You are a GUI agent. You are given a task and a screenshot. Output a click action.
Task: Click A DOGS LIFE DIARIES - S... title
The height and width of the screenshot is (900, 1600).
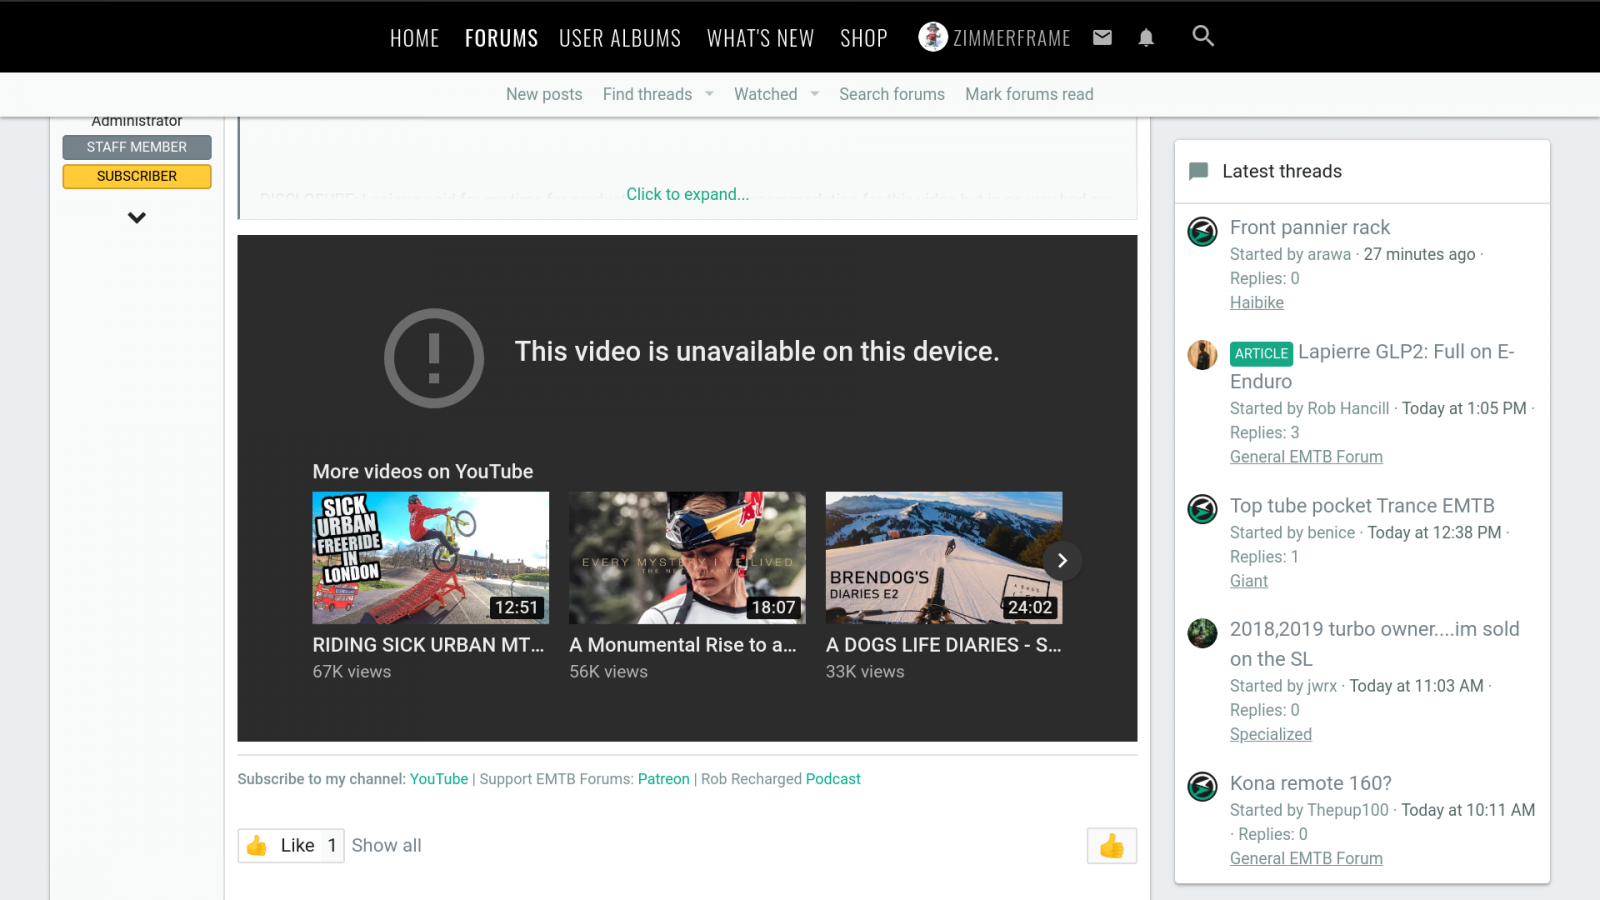click(x=944, y=645)
